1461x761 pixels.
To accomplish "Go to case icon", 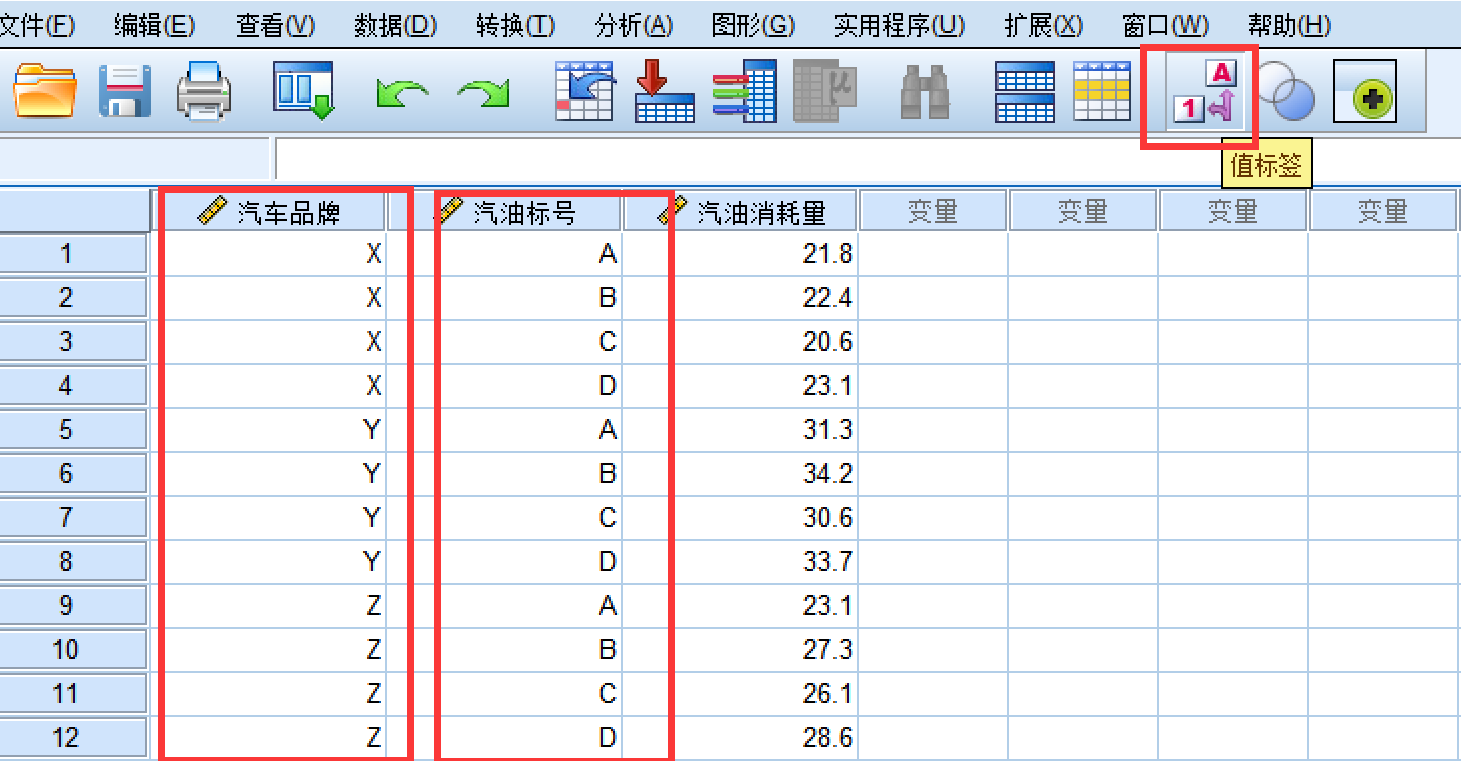I will click(x=585, y=92).
